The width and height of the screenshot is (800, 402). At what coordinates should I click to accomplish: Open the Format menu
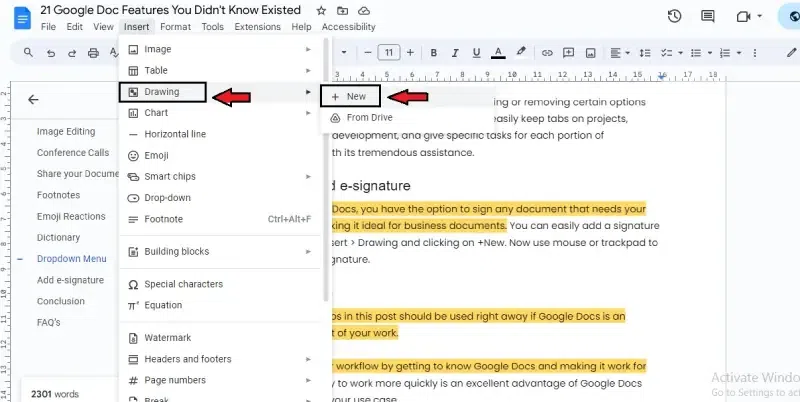(175, 27)
